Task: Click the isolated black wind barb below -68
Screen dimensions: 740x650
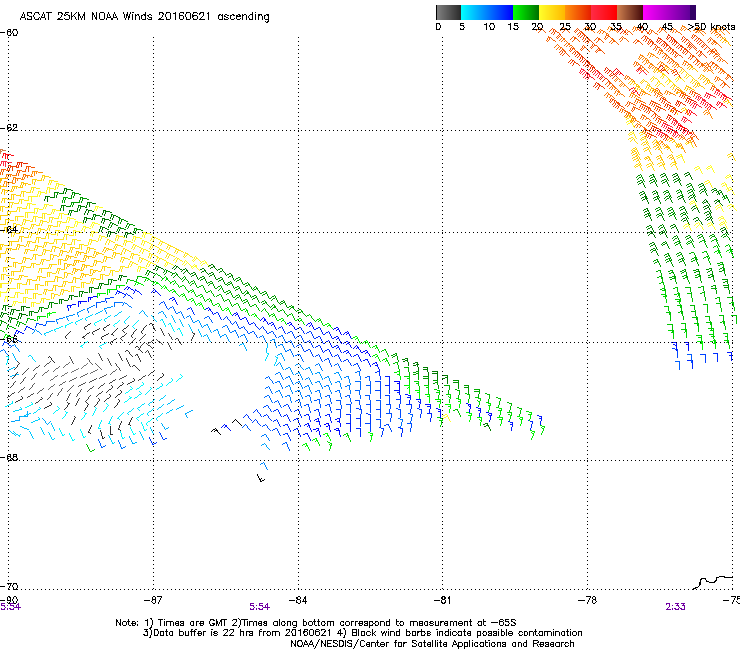Action: pos(261,478)
